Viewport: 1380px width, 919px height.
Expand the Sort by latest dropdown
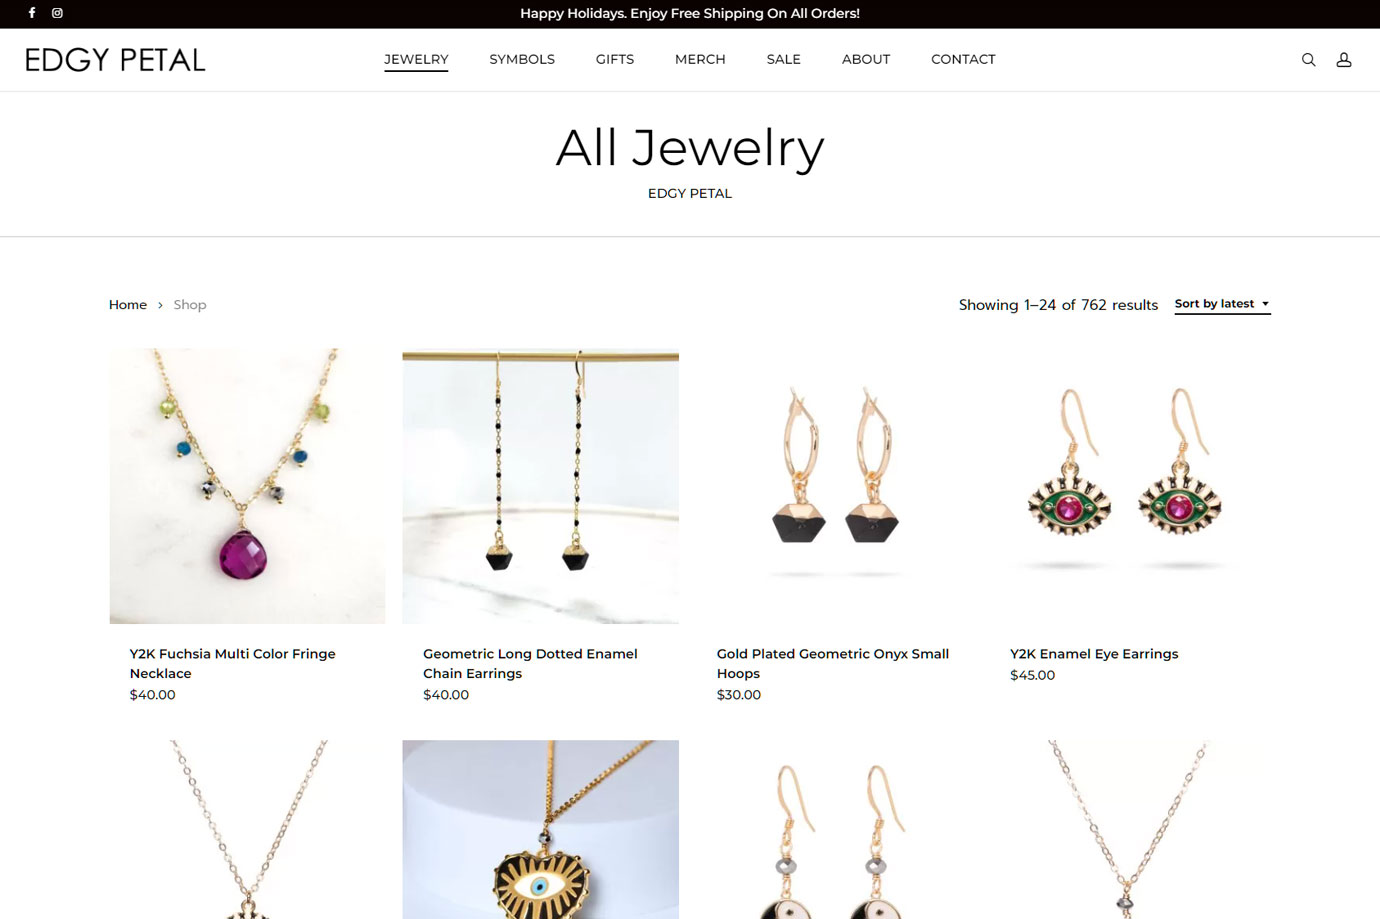tap(1222, 304)
